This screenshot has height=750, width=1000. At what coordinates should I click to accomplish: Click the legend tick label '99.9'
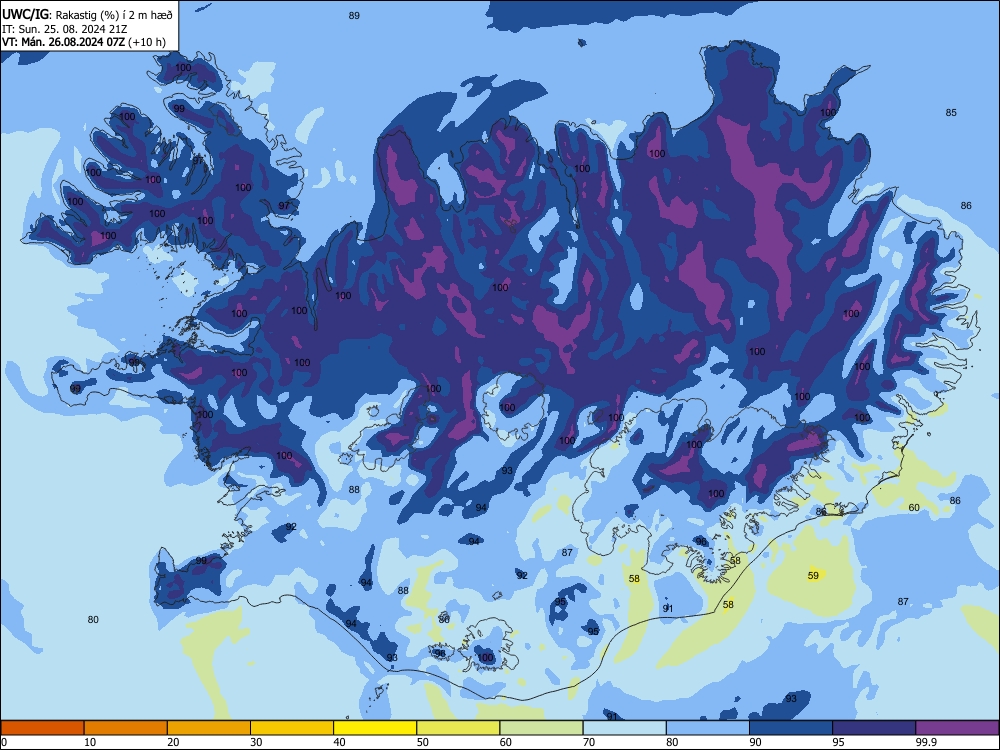(926, 742)
